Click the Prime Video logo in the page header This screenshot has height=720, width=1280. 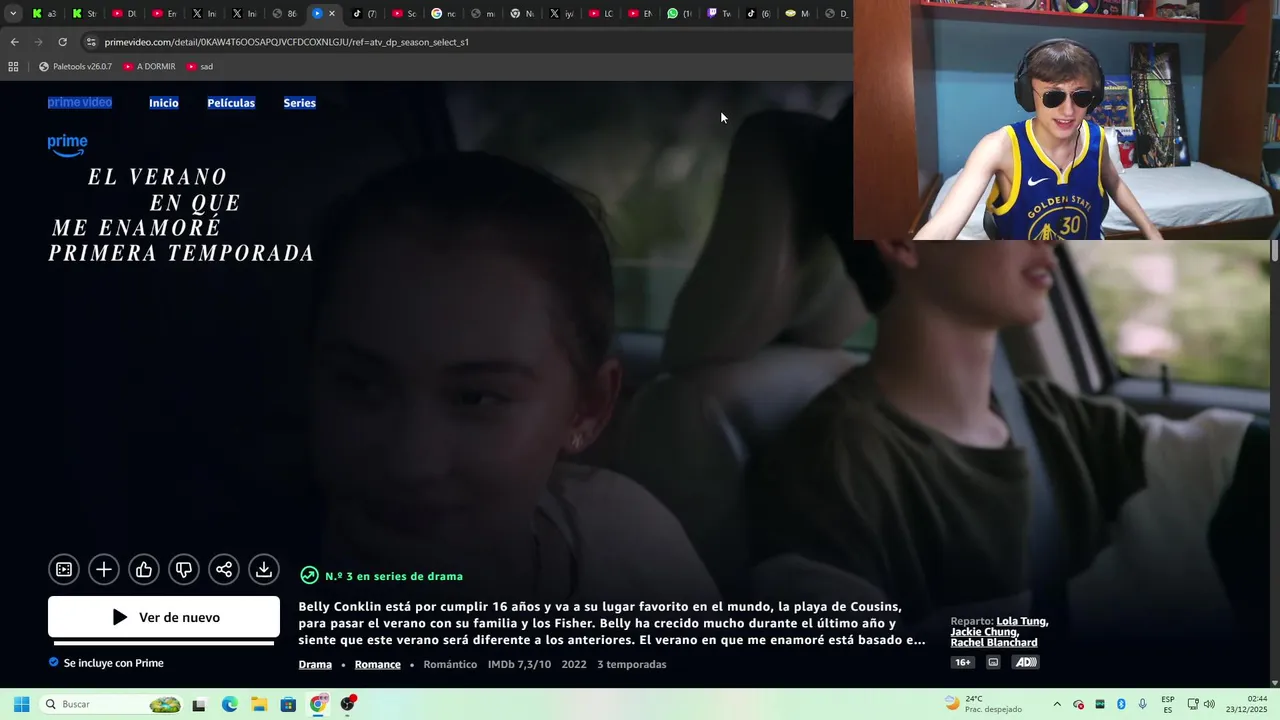(80, 102)
